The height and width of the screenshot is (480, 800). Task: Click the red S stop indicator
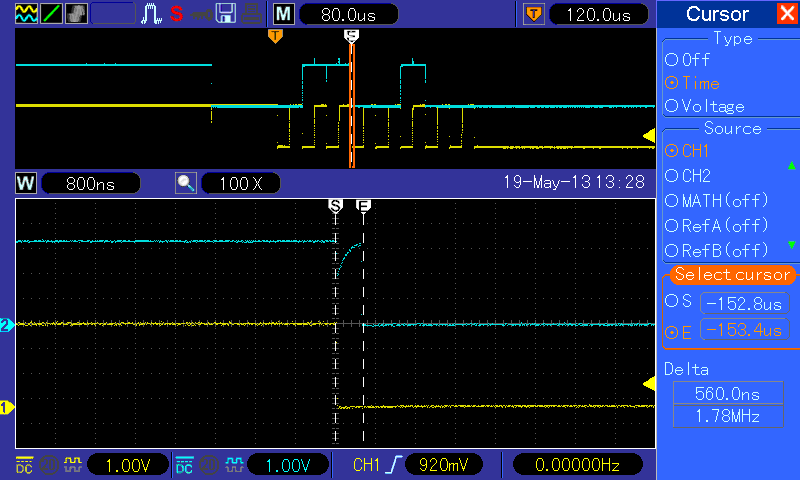coord(177,14)
